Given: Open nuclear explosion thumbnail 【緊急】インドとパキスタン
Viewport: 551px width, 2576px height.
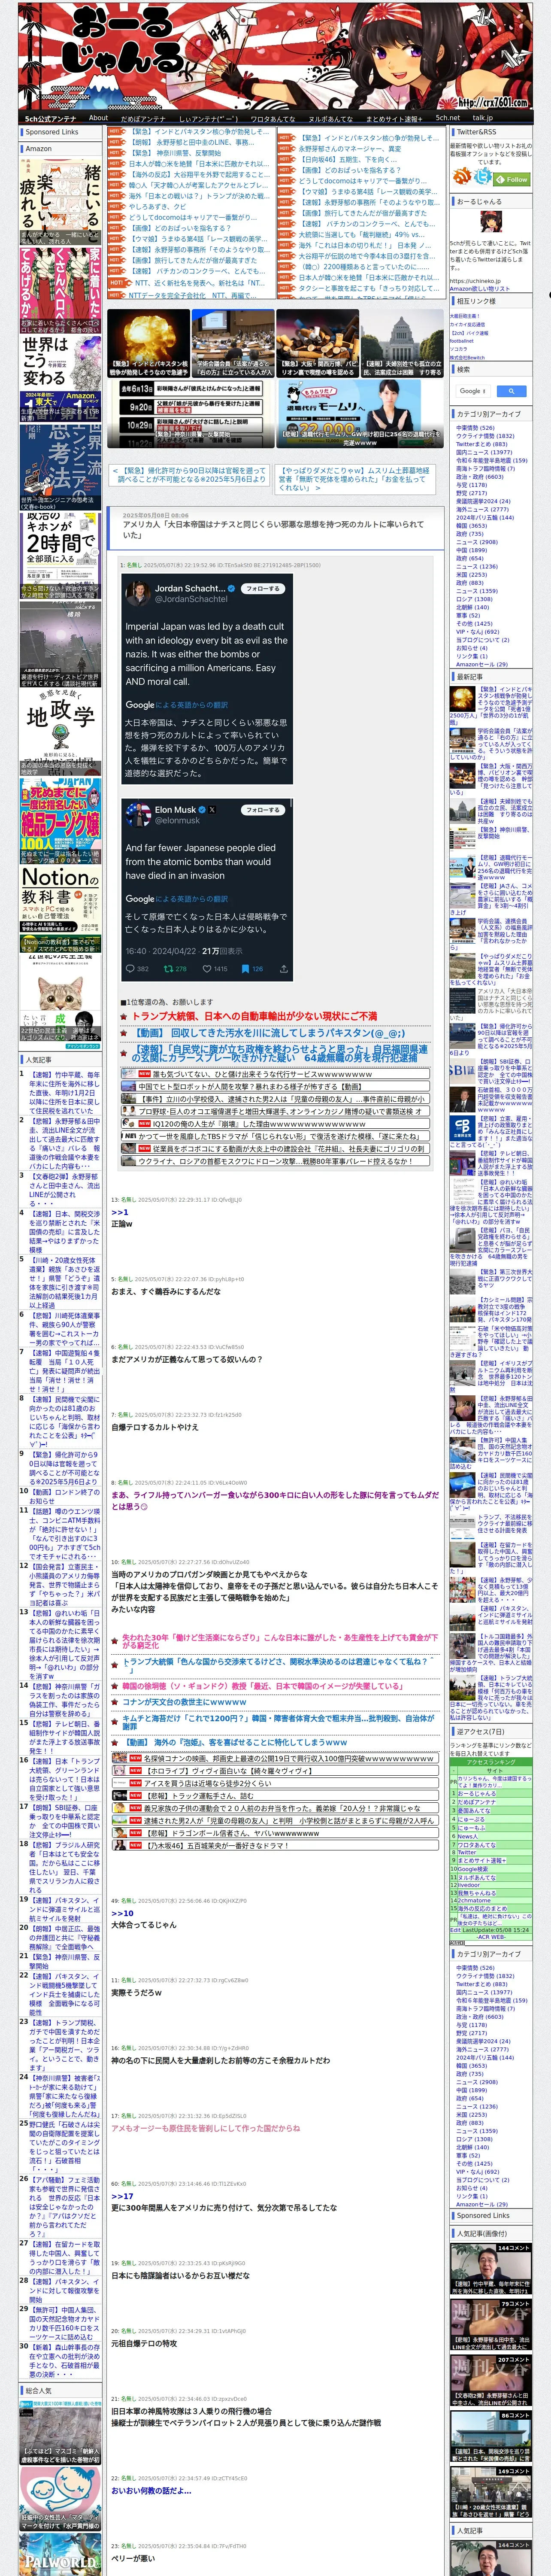Looking at the screenshot, I should pos(148,342).
